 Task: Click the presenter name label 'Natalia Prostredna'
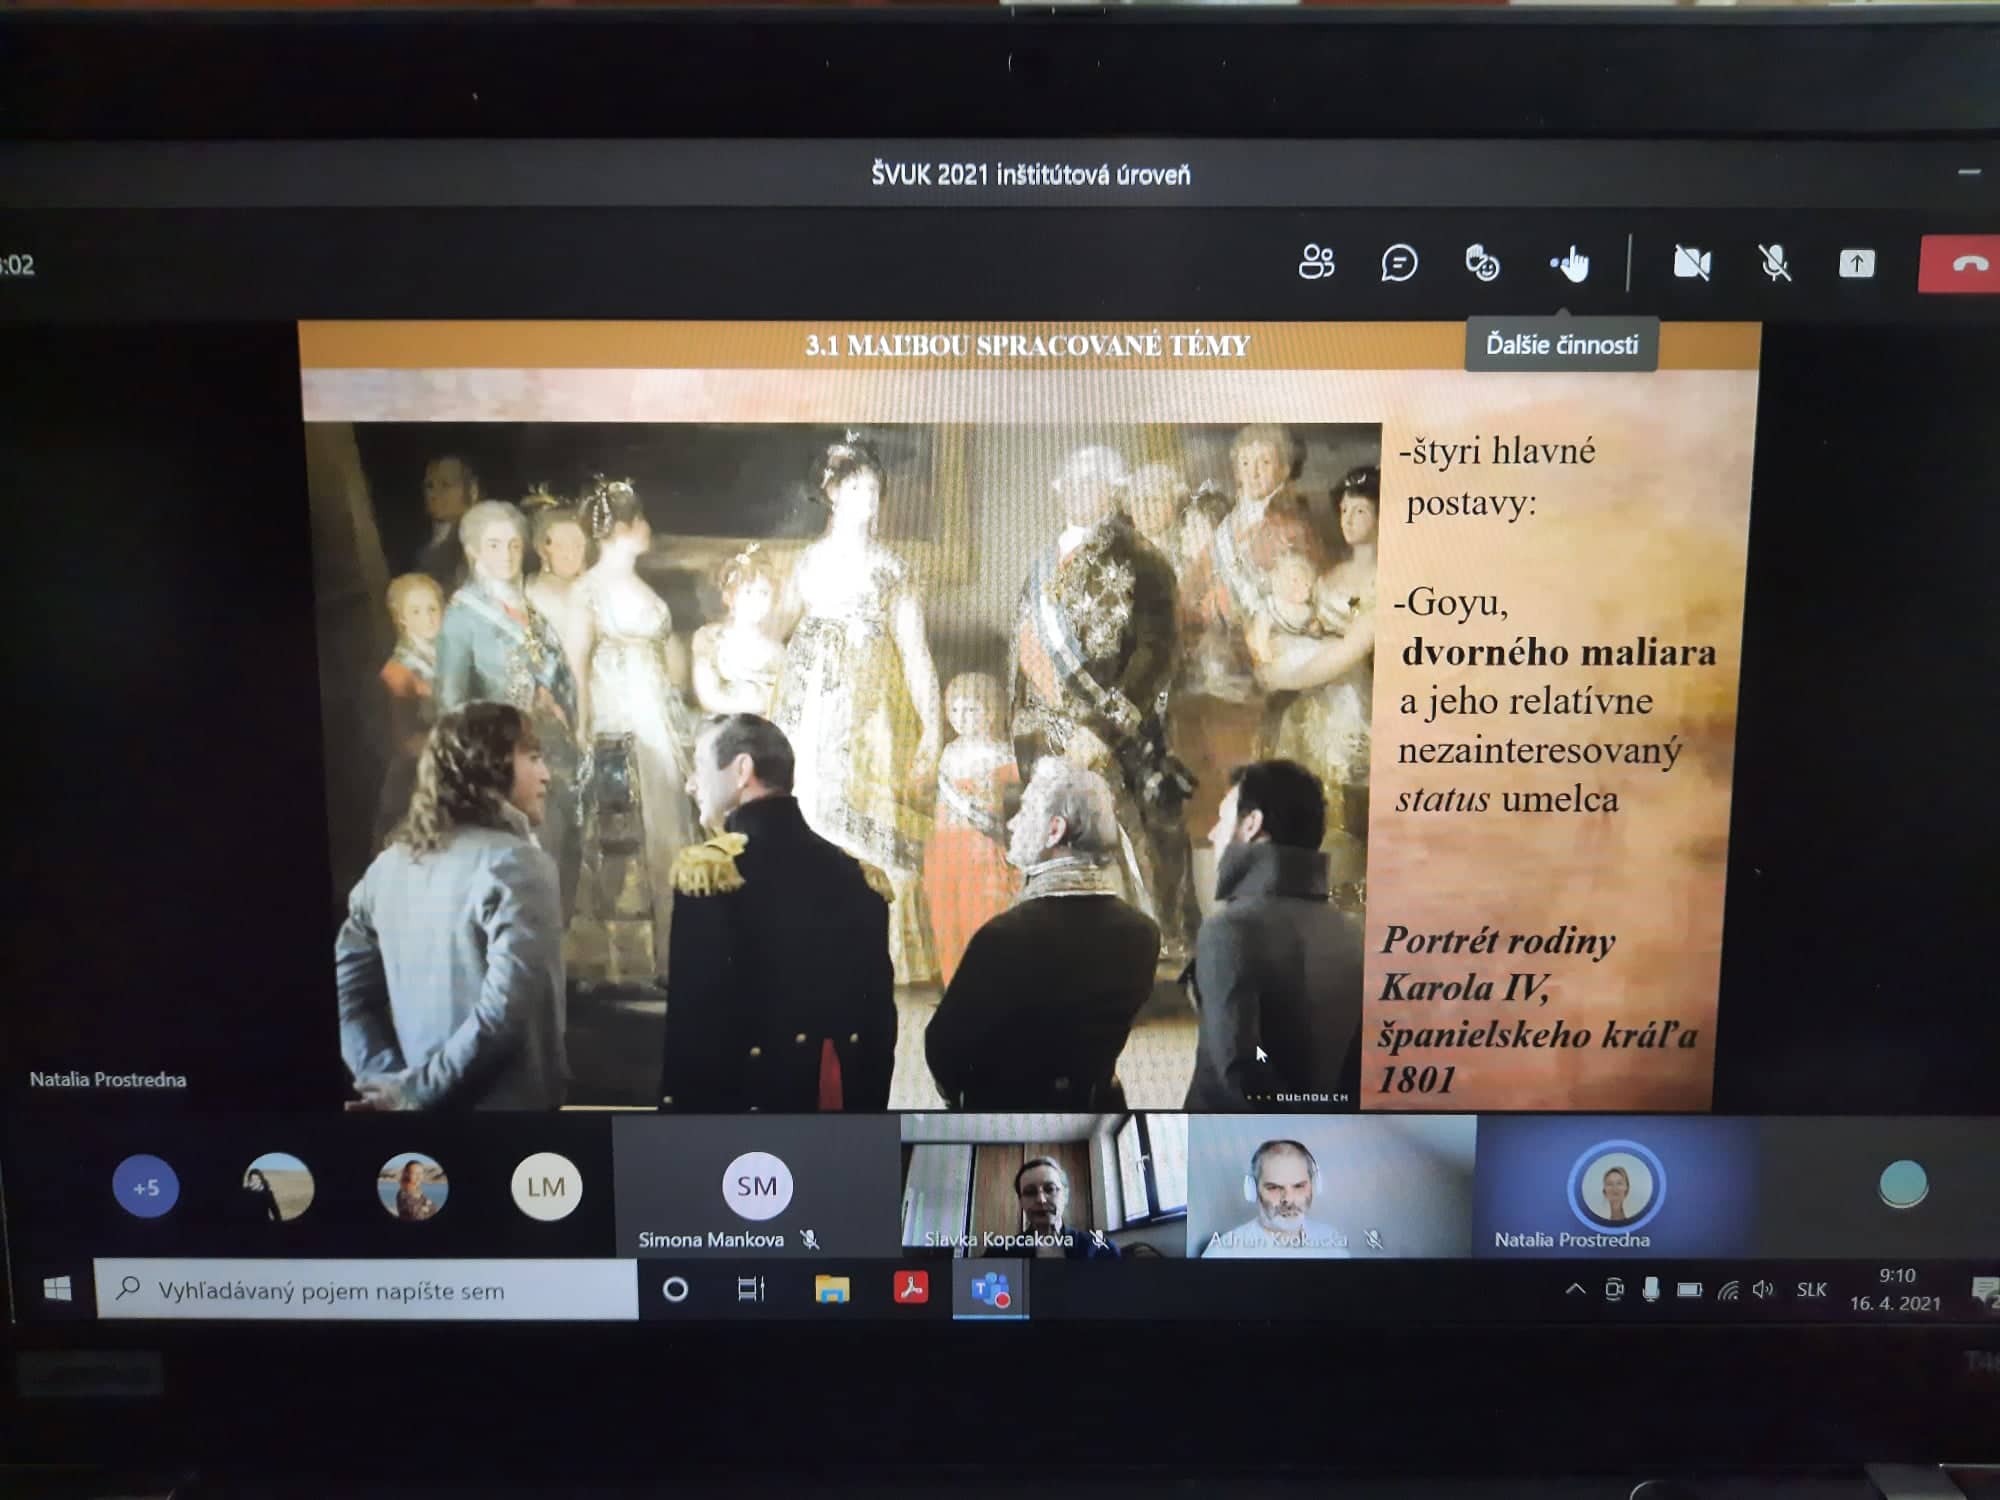coord(108,1080)
